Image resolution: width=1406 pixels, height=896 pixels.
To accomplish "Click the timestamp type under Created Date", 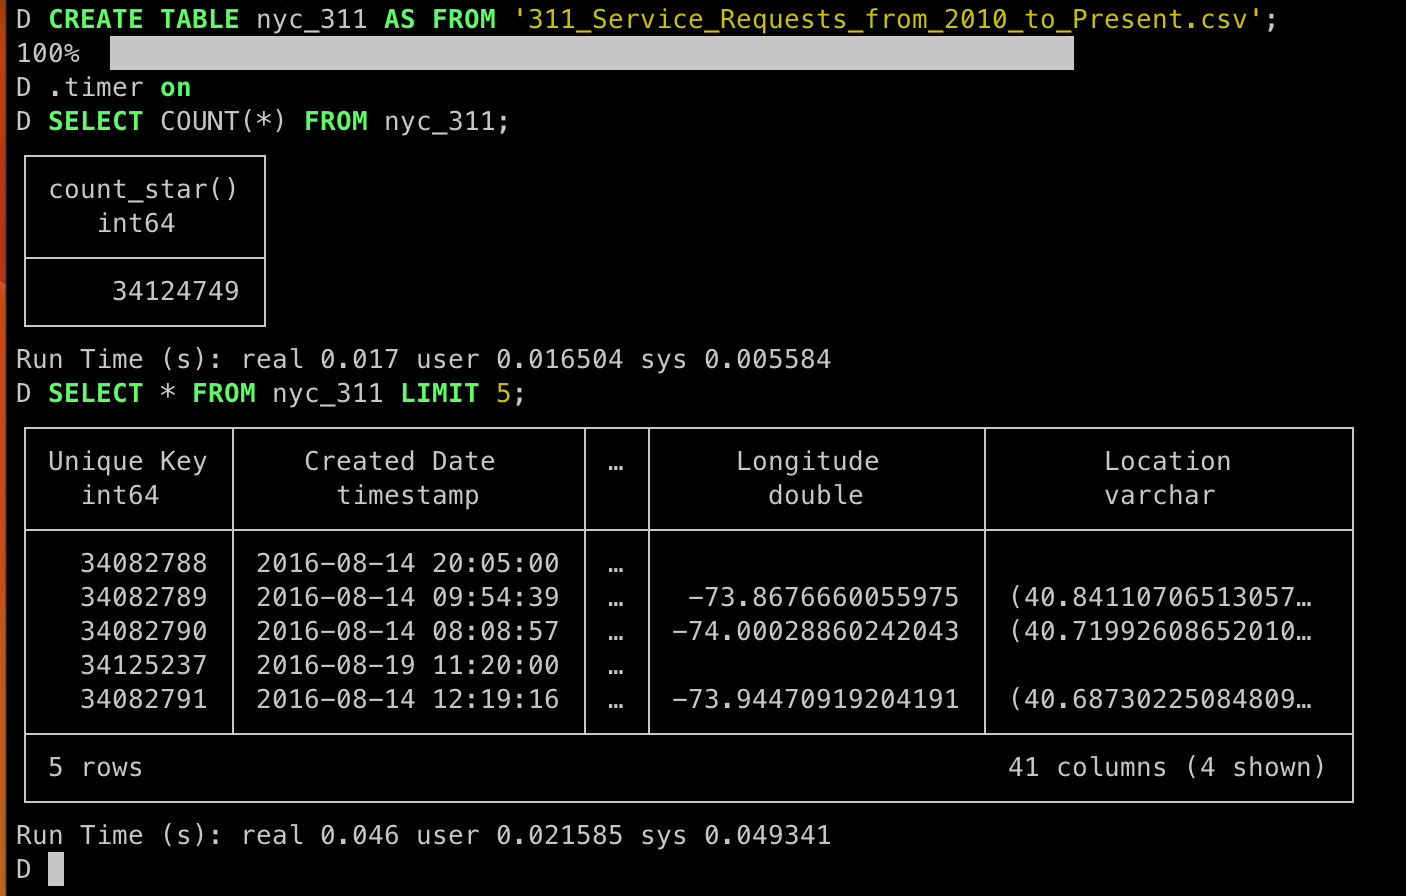I will coord(408,496).
